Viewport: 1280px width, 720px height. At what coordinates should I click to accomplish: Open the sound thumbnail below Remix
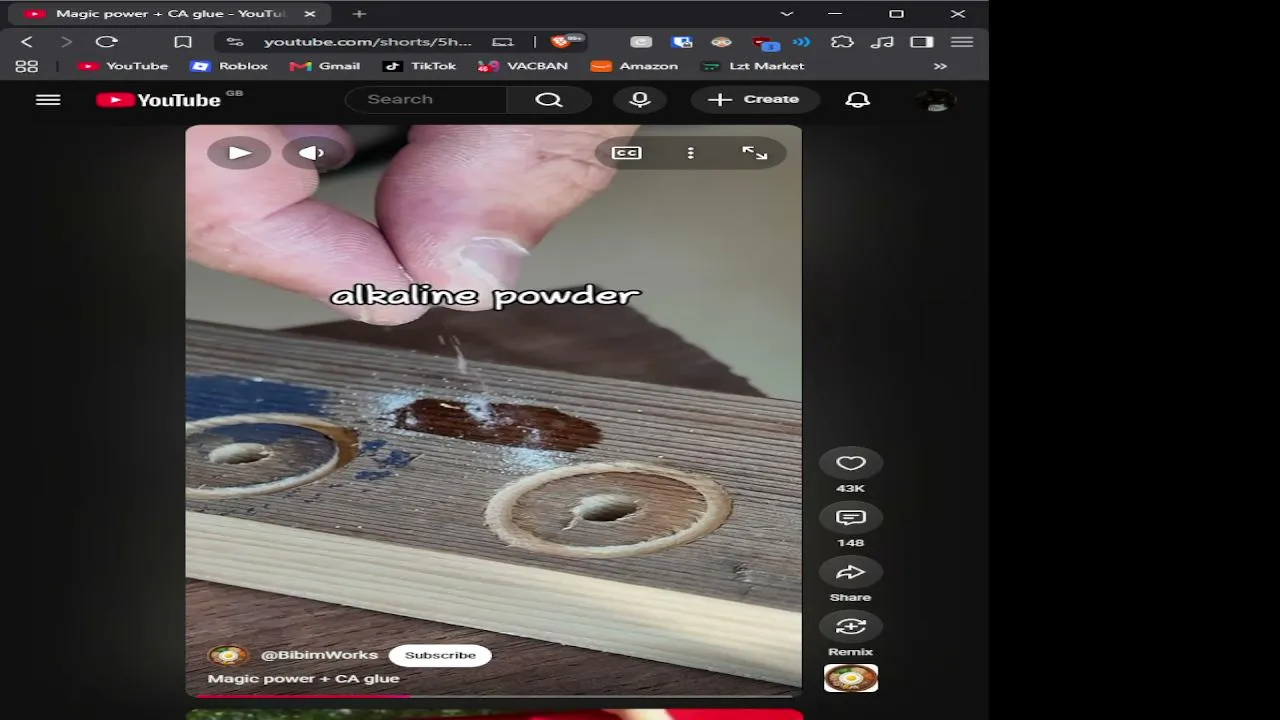tap(851, 678)
